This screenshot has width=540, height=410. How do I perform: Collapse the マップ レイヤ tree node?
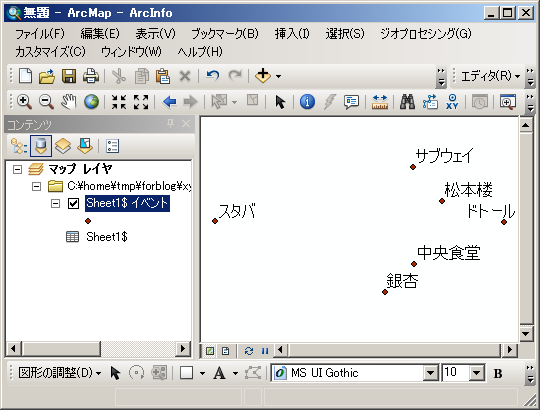17,169
